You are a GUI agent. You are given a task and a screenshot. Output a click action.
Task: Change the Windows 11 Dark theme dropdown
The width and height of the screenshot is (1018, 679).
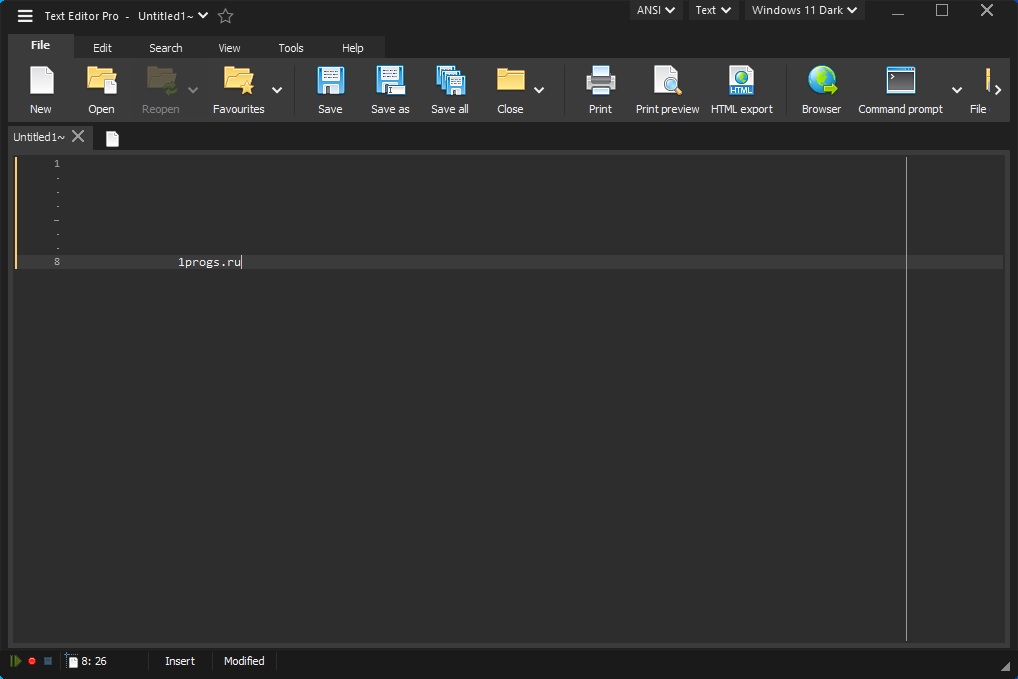click(x=804, y=10)
